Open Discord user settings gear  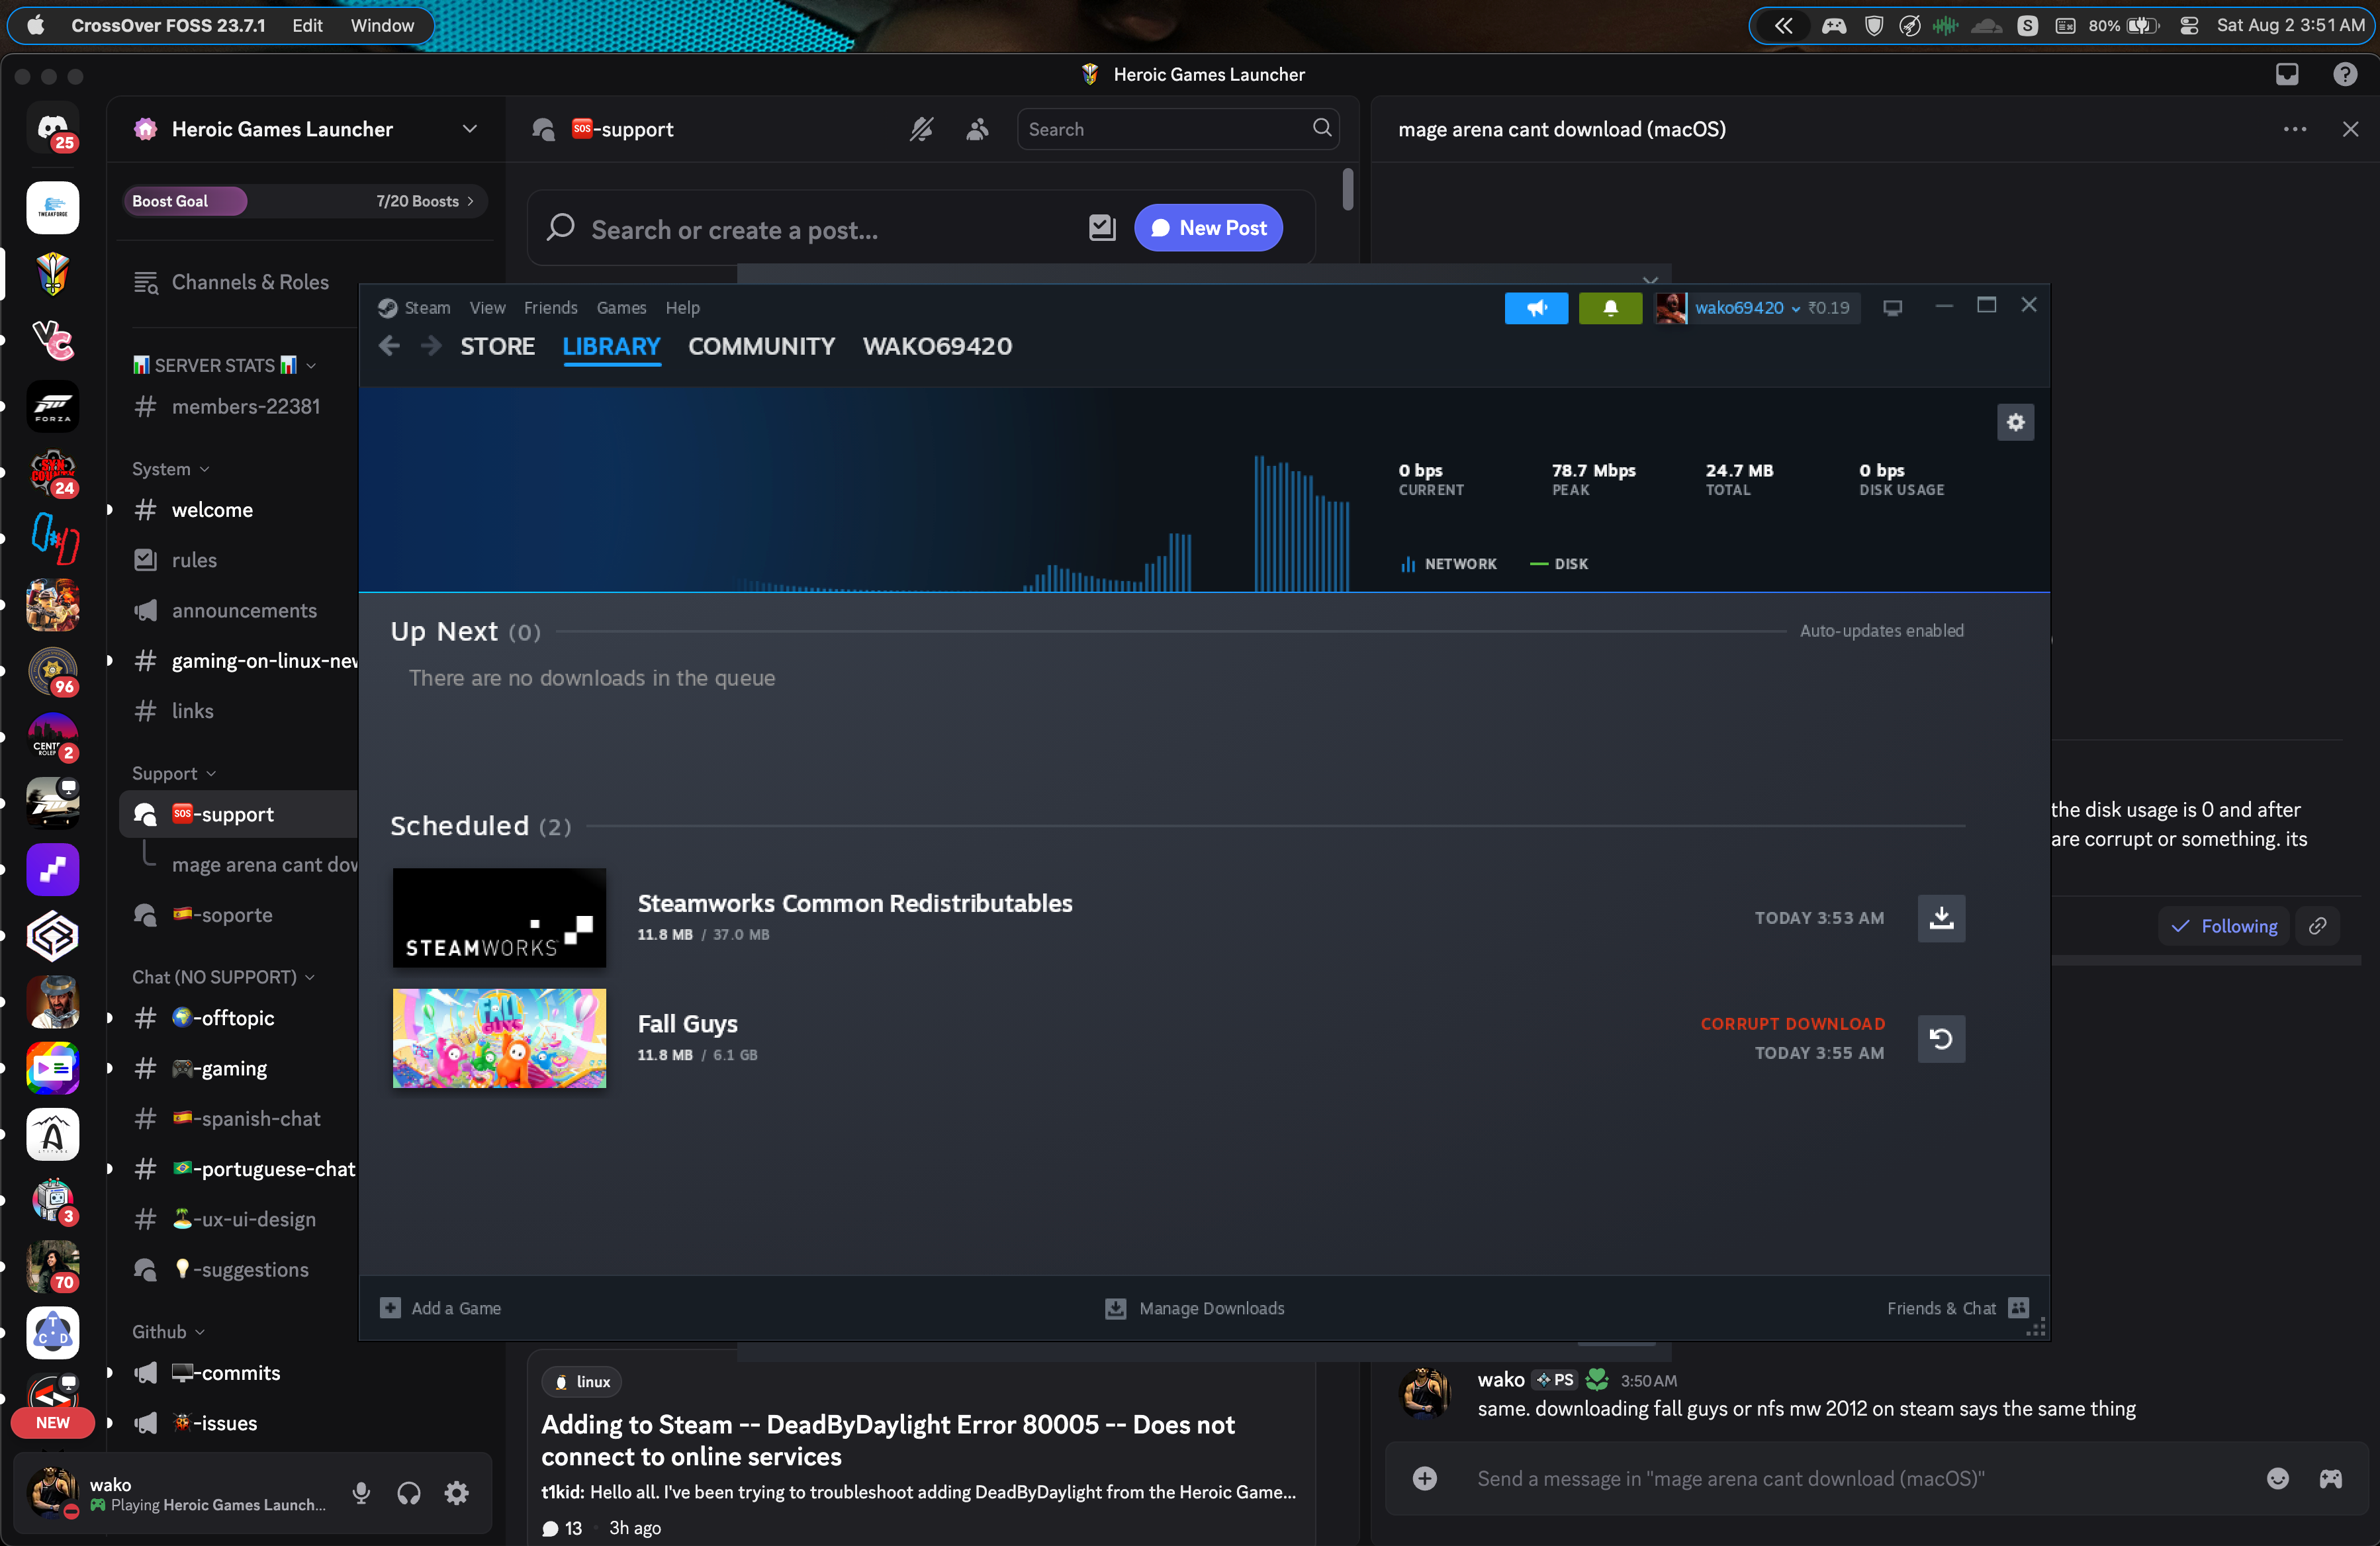pos(457,1493)
